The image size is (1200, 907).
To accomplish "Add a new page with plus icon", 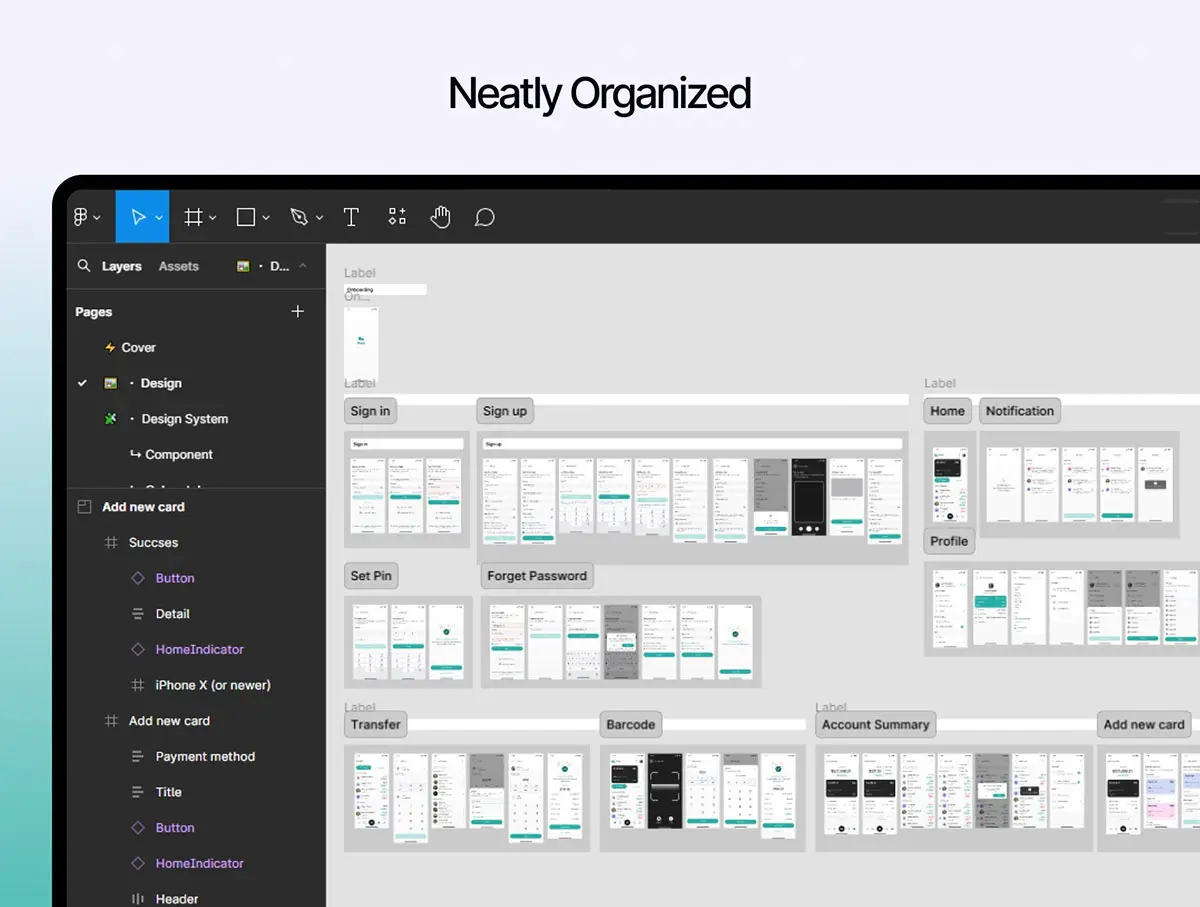I will pos(297,312).
